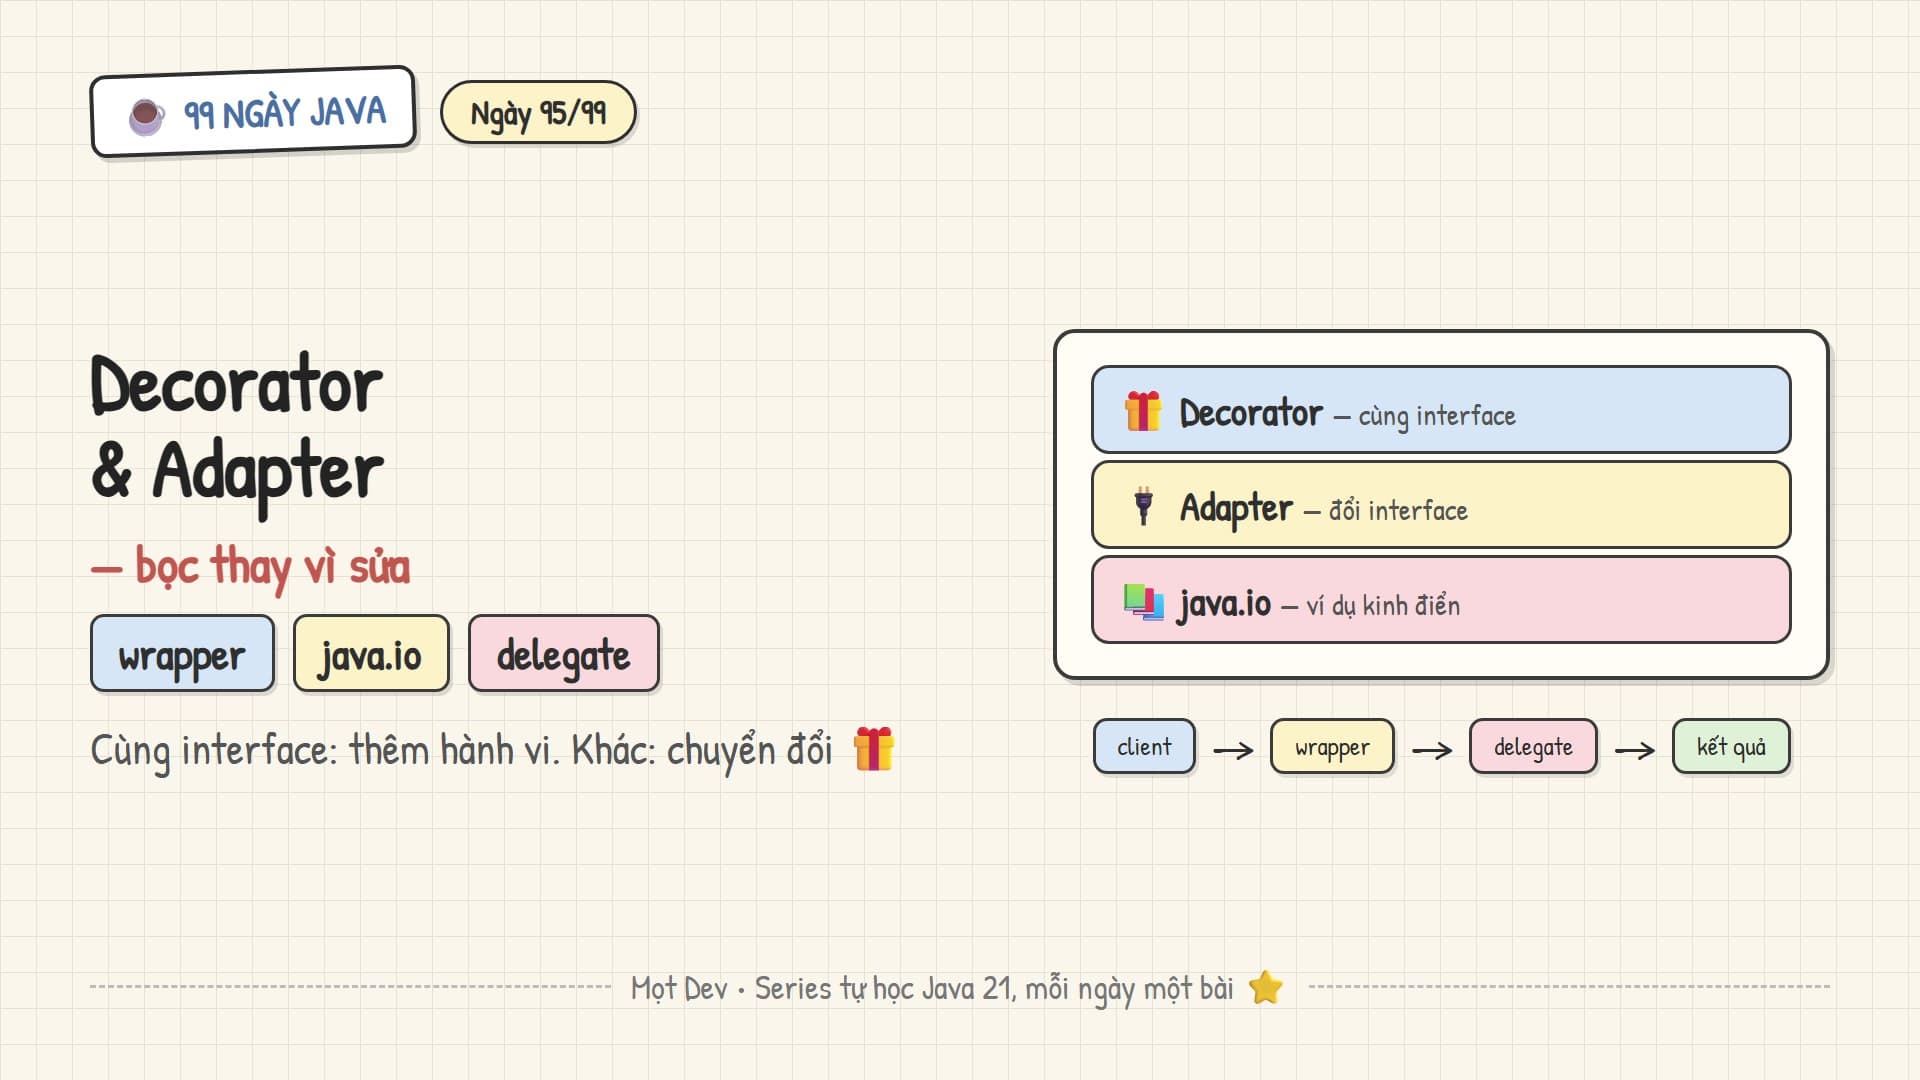Click the books icon beside java.io
The image size is (1920, 1080).
[x=1143, y=602]
